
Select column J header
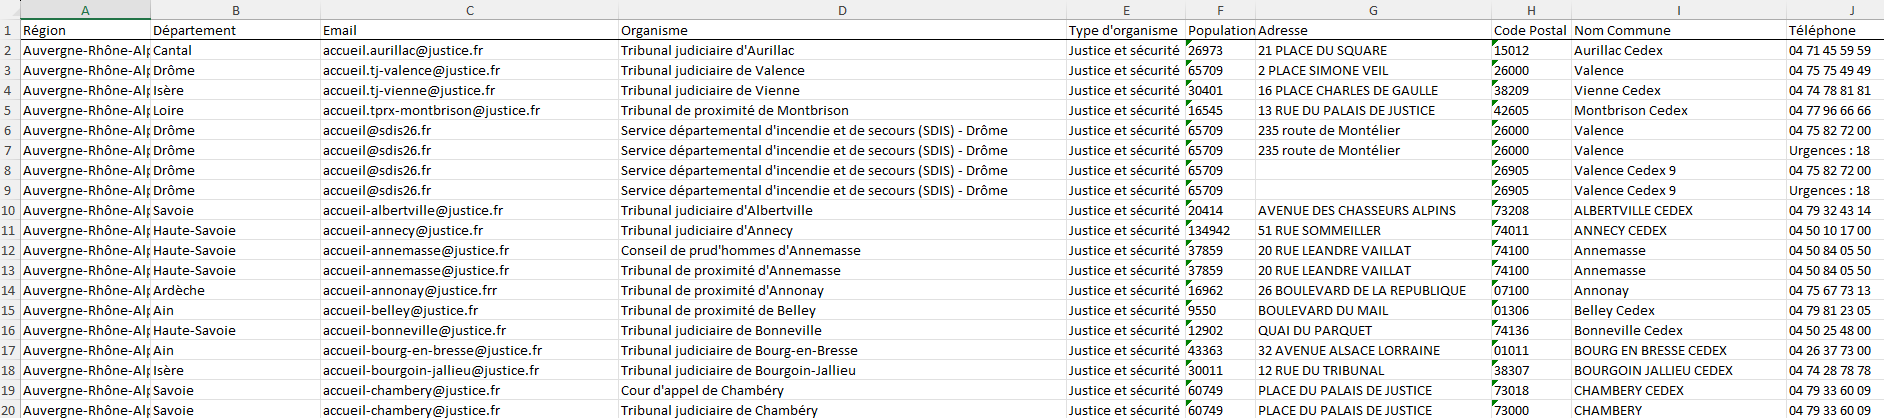(x=1835, y=10)
